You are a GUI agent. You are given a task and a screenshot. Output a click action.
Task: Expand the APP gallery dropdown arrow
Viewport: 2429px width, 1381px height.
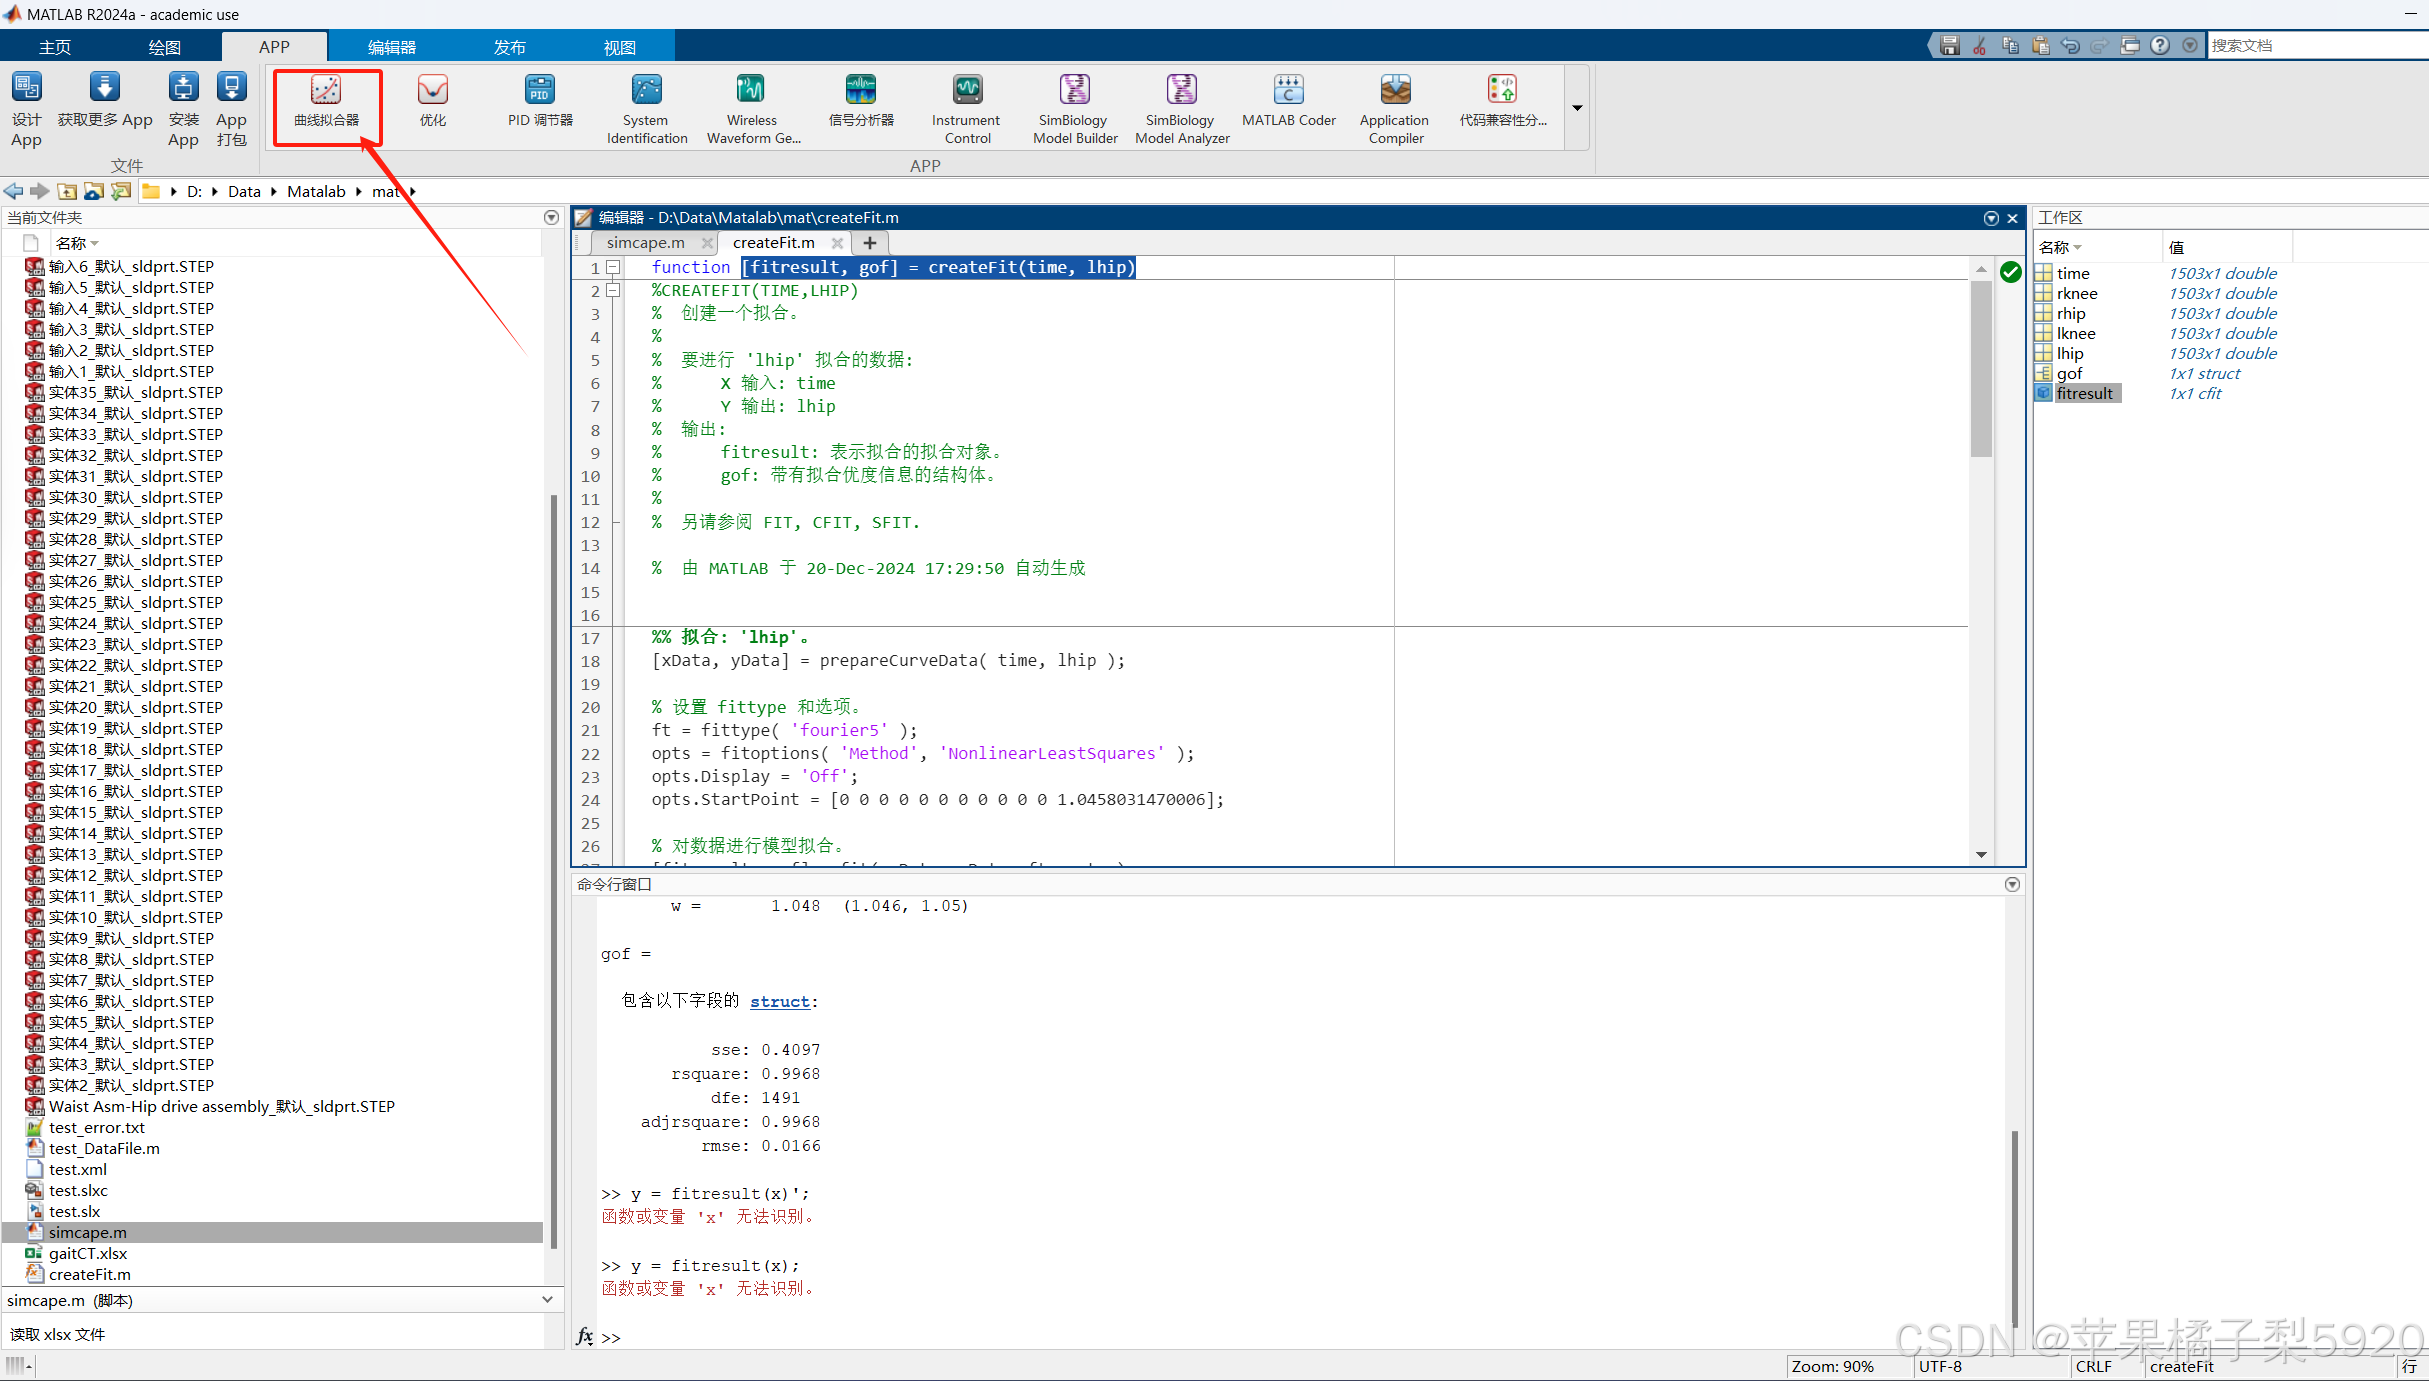[x=1577, y=108]
